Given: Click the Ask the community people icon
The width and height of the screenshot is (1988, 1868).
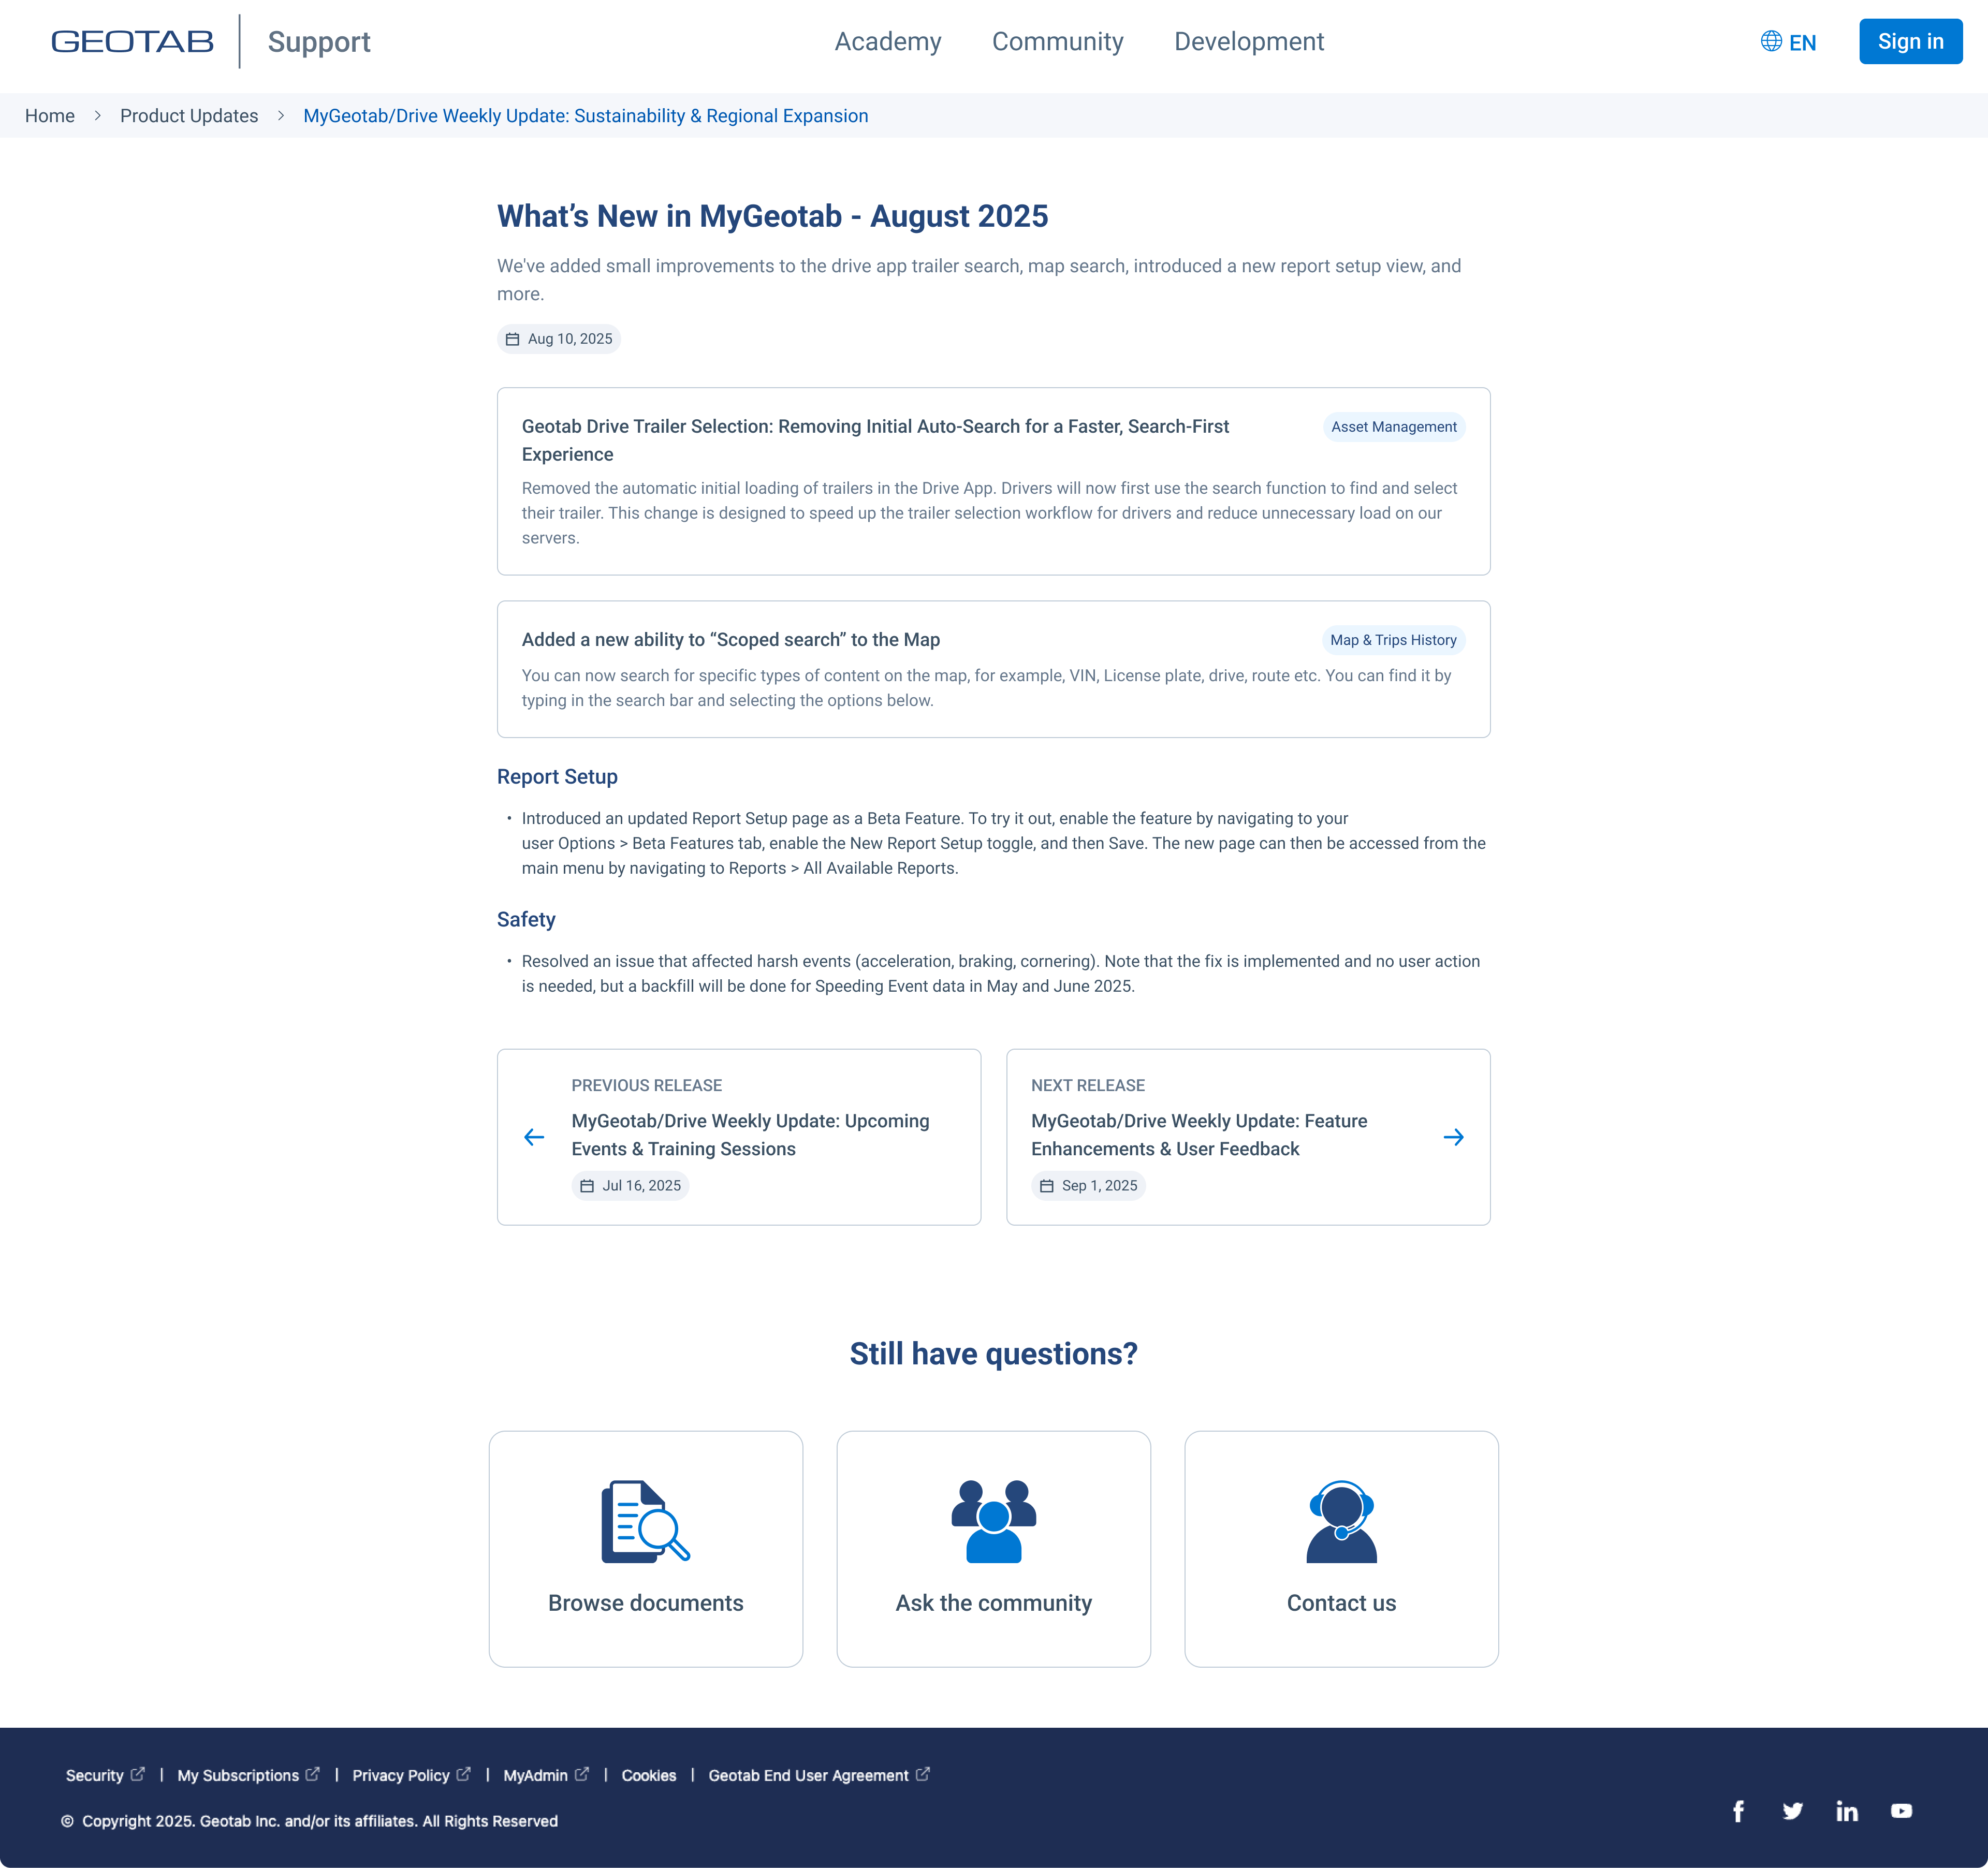Looking at the screenshot, I should click(x=994, y=1521).
